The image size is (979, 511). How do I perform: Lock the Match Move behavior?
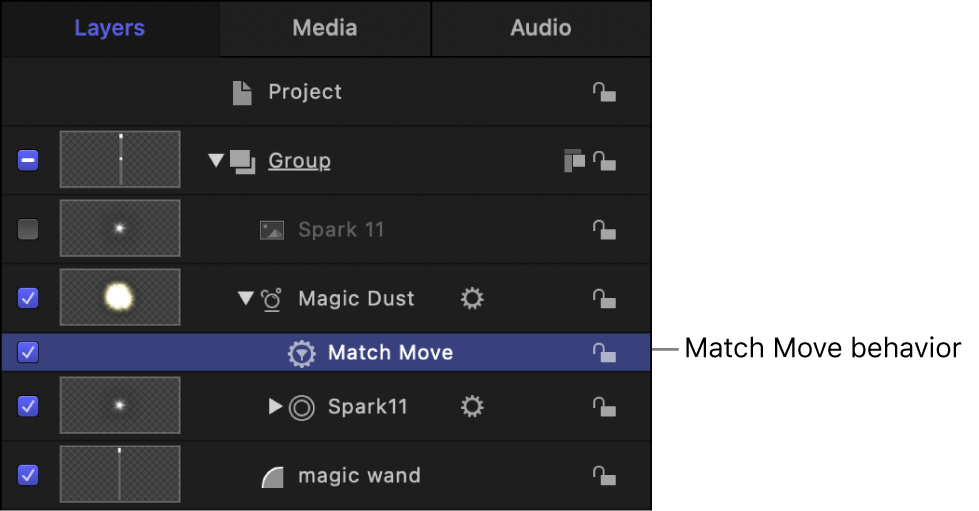pyautogui.click(x=603, y=353)
